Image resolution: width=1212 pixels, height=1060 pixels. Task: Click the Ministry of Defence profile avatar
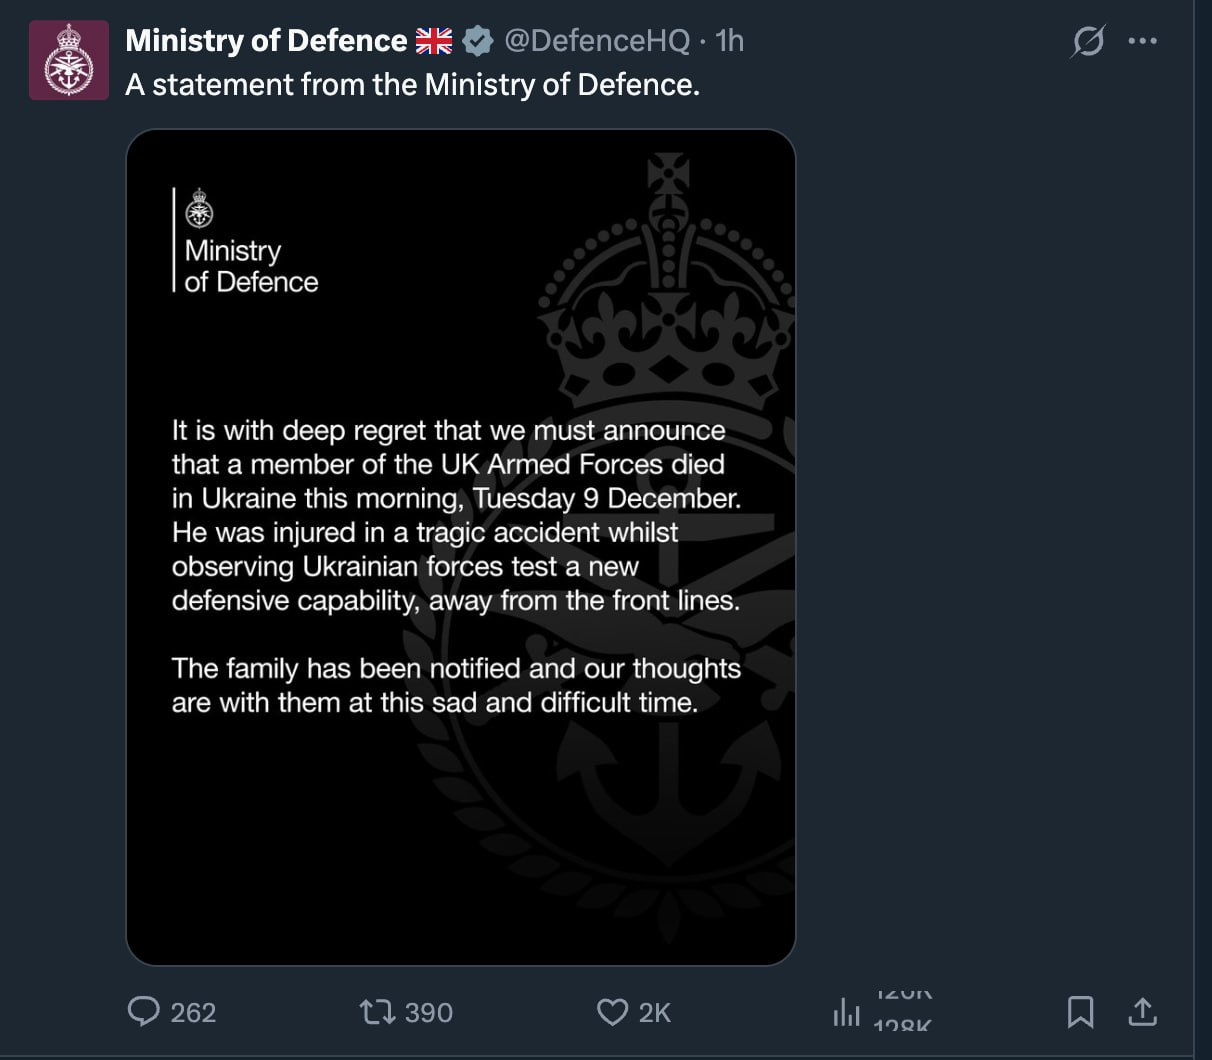pos(69,60)
